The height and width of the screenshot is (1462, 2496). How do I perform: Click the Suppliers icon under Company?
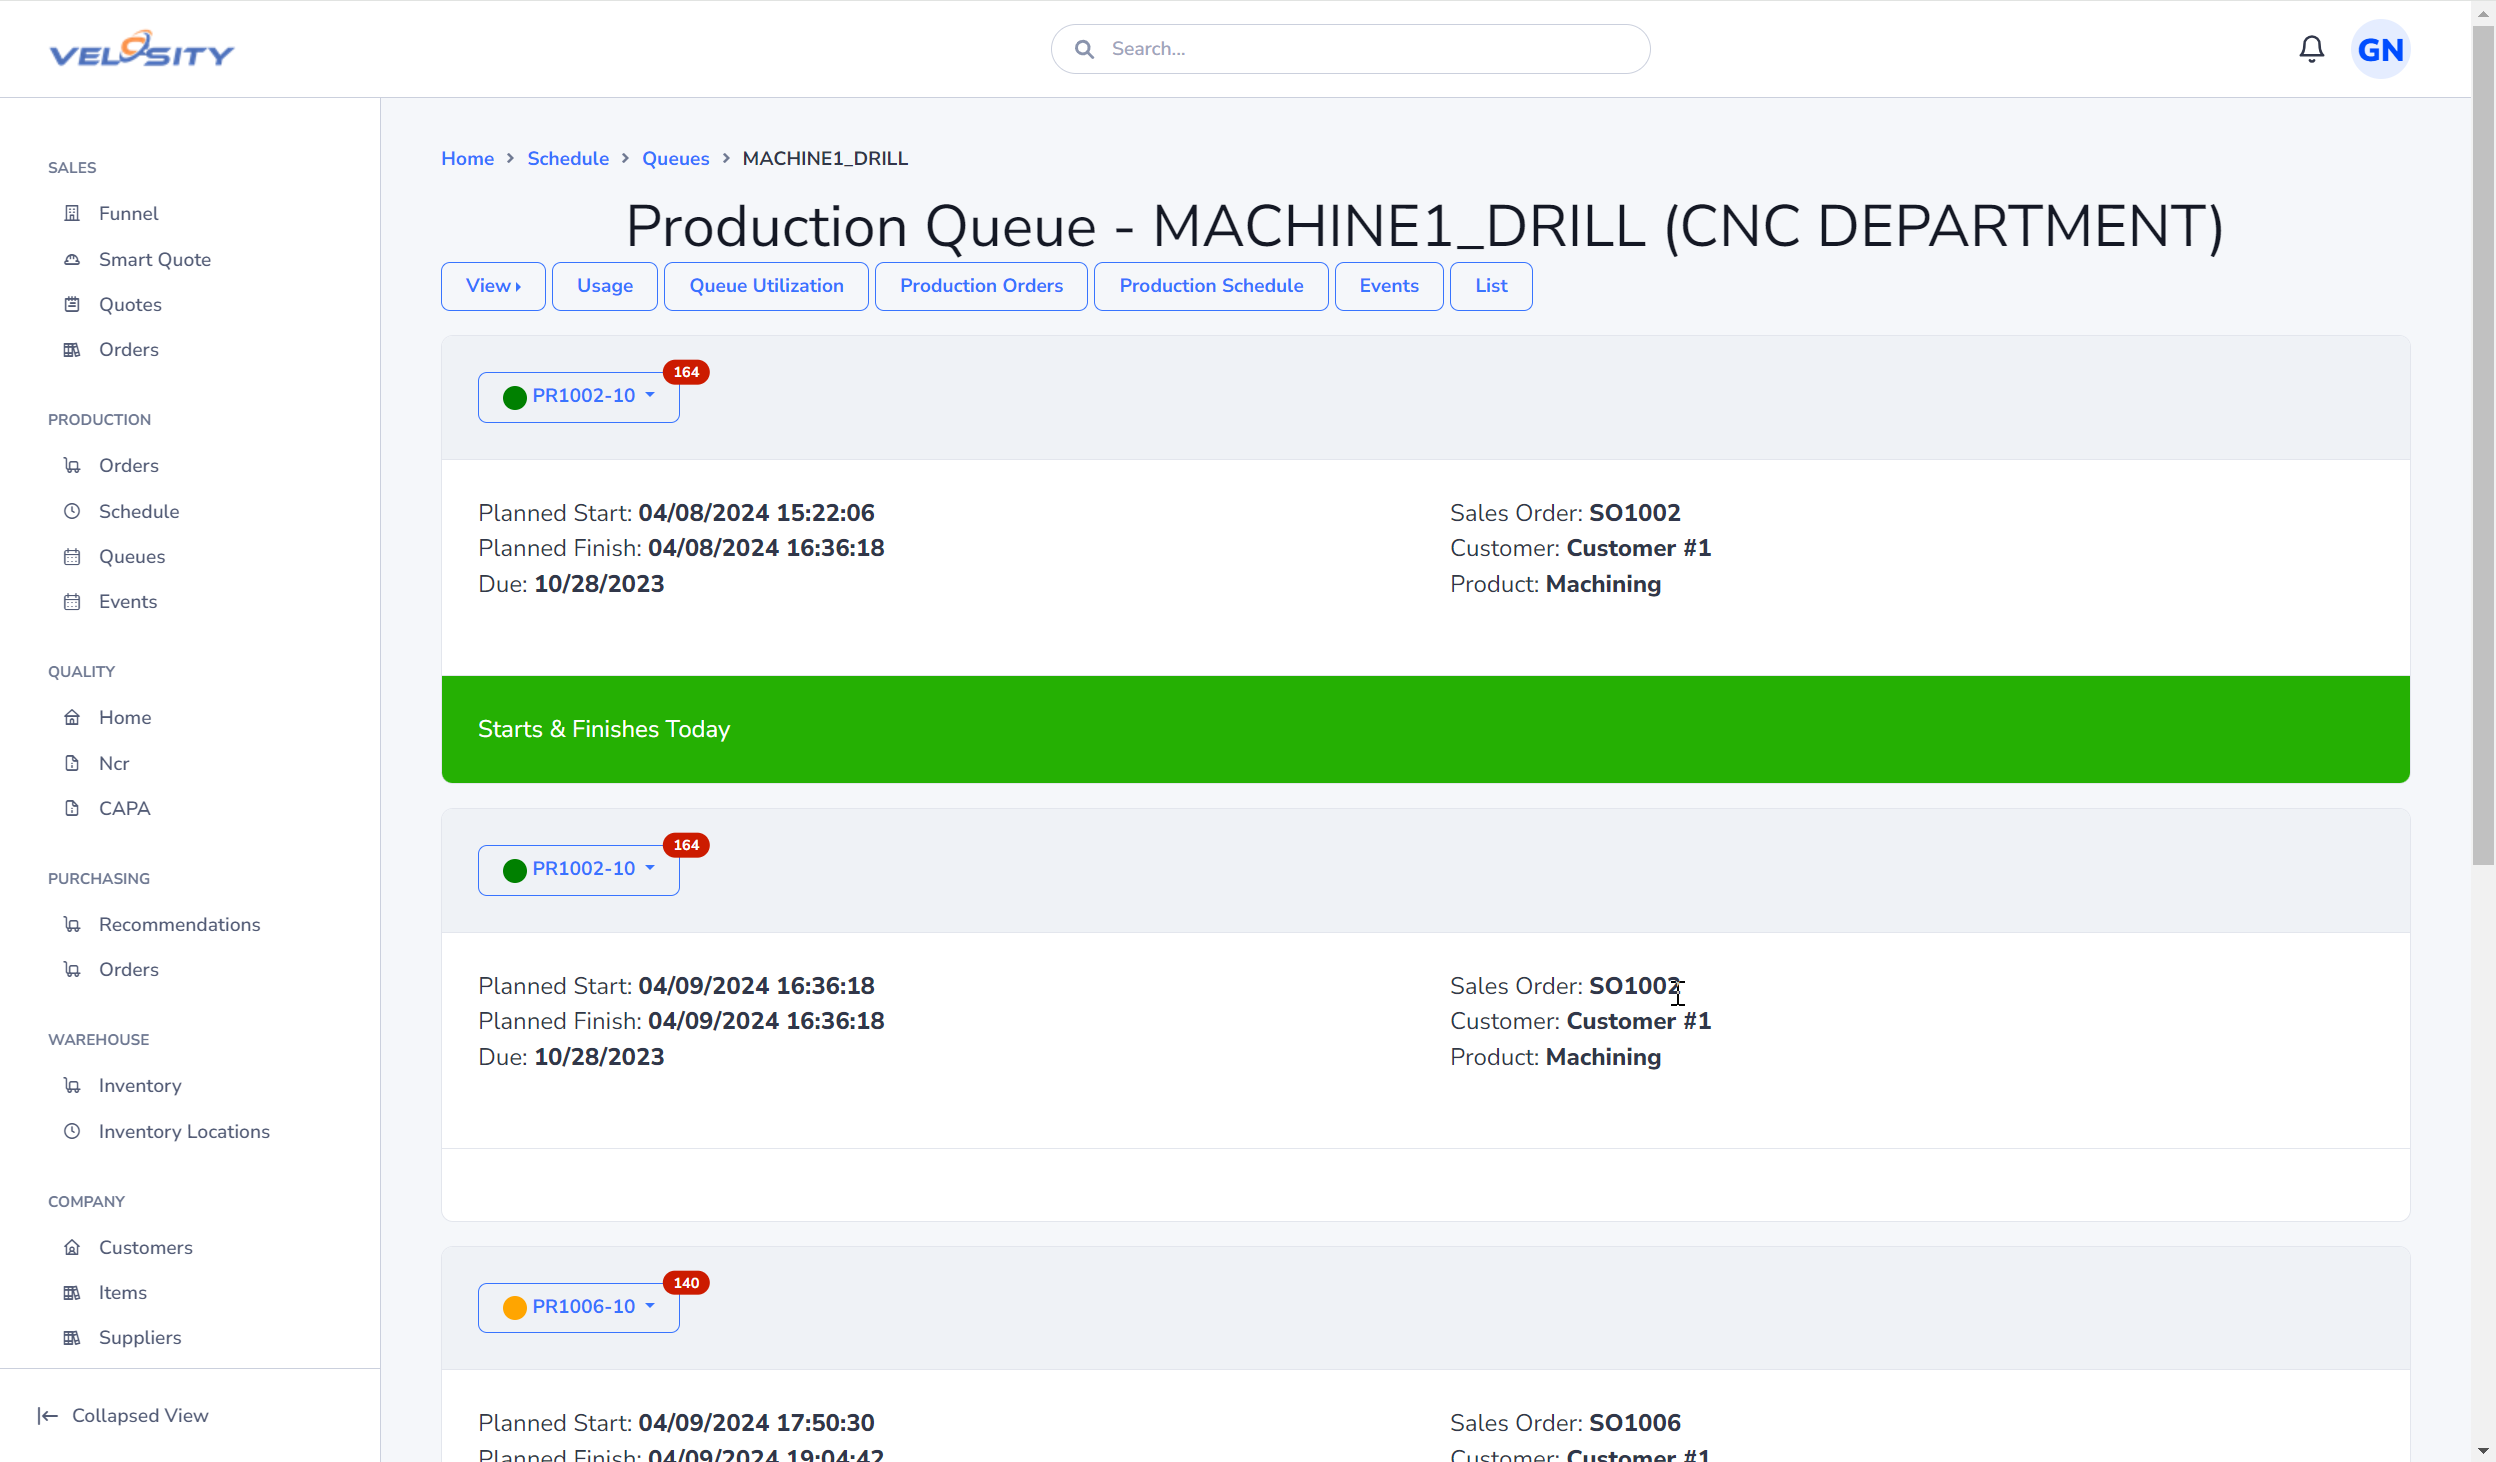pos(72,1337)
